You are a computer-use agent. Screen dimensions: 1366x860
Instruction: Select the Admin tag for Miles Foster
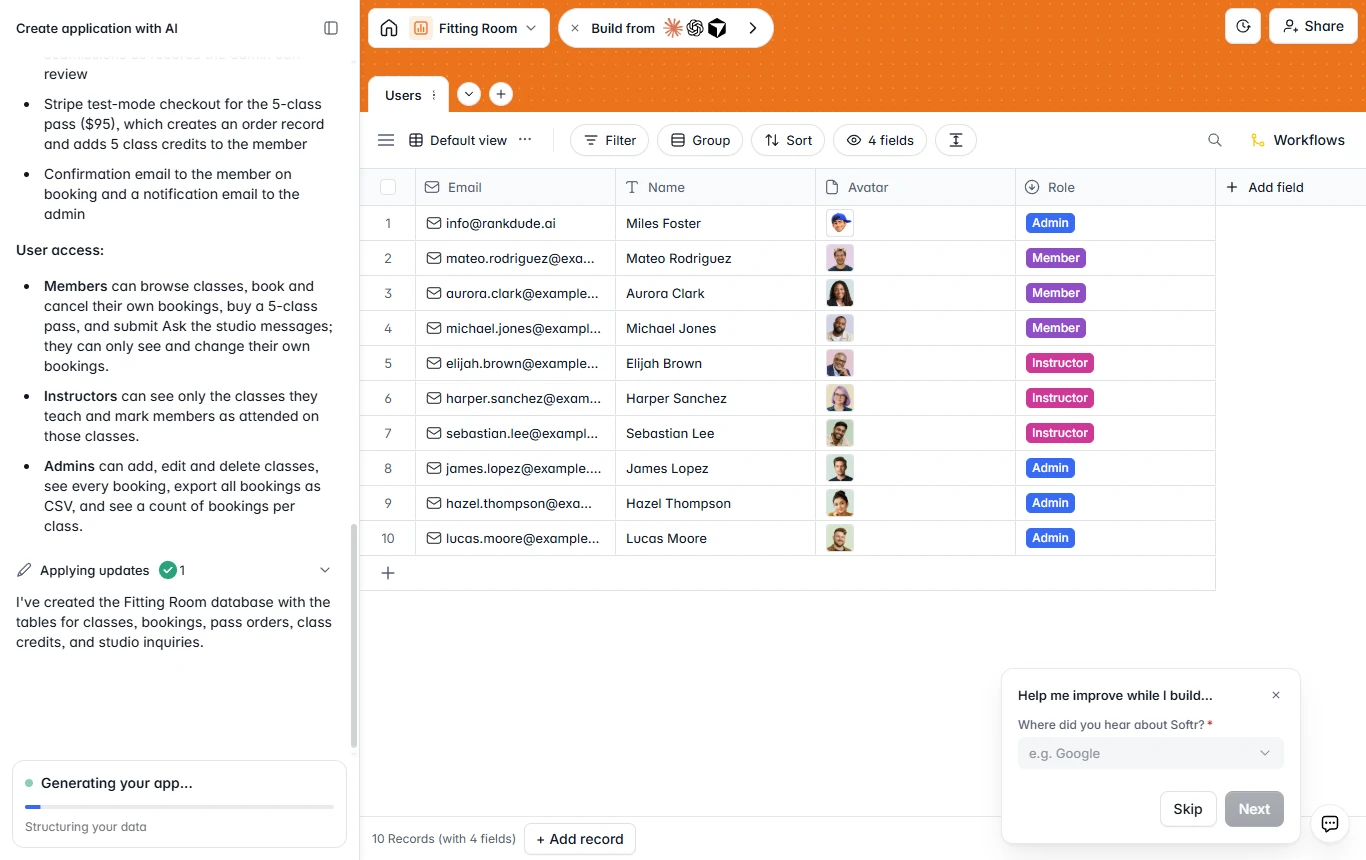point(1050,223)
